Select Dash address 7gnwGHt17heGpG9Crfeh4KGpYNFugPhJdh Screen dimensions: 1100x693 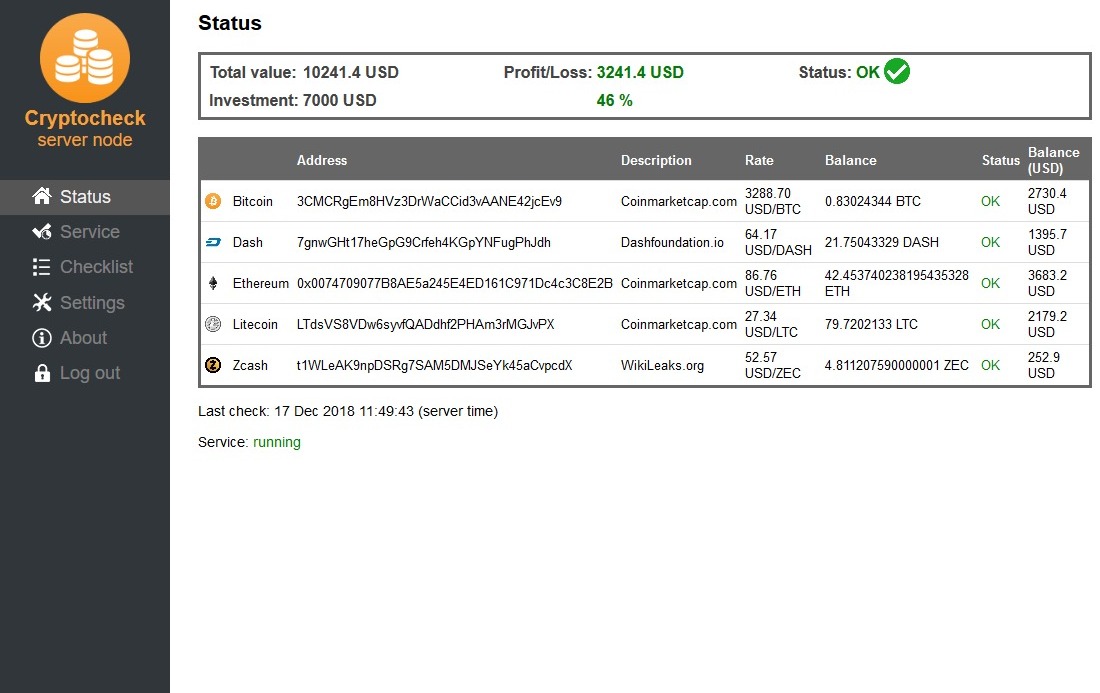pos(424,243)
